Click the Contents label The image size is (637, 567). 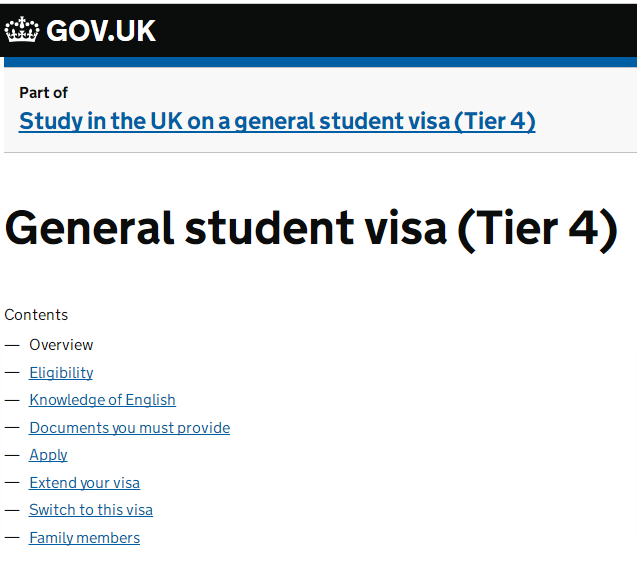tap(36, 315)
